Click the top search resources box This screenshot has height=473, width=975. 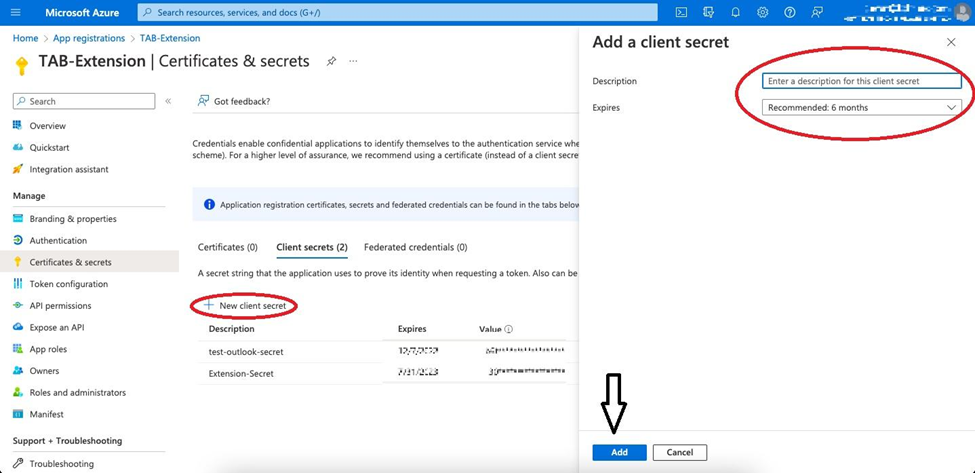click(x=397, y=12)
